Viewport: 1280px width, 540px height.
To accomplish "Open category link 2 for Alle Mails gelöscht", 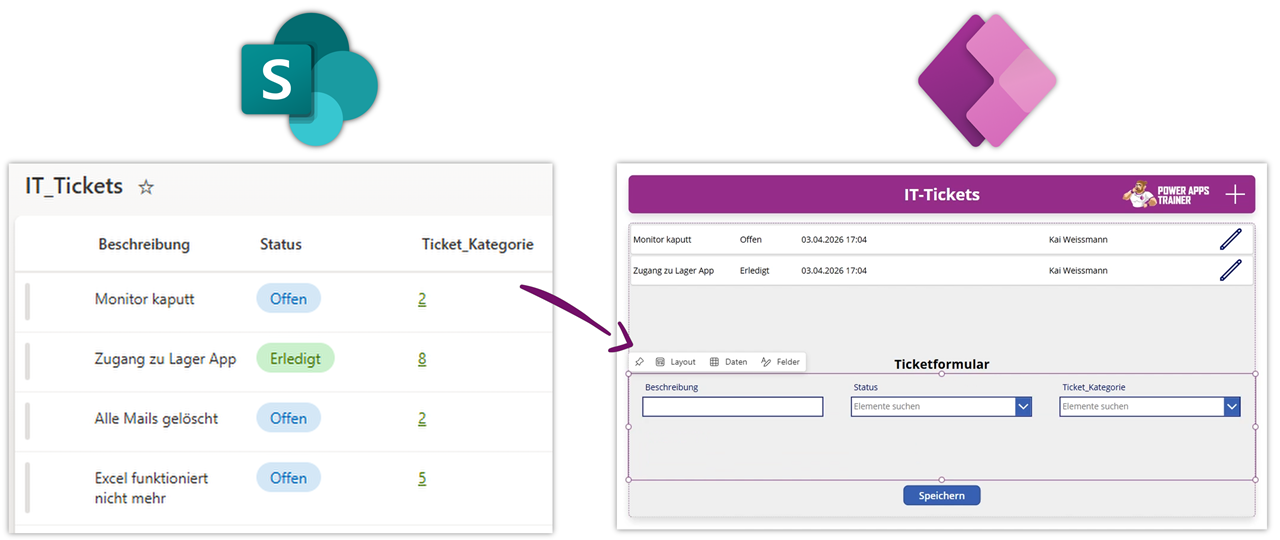I will (422, 418).
